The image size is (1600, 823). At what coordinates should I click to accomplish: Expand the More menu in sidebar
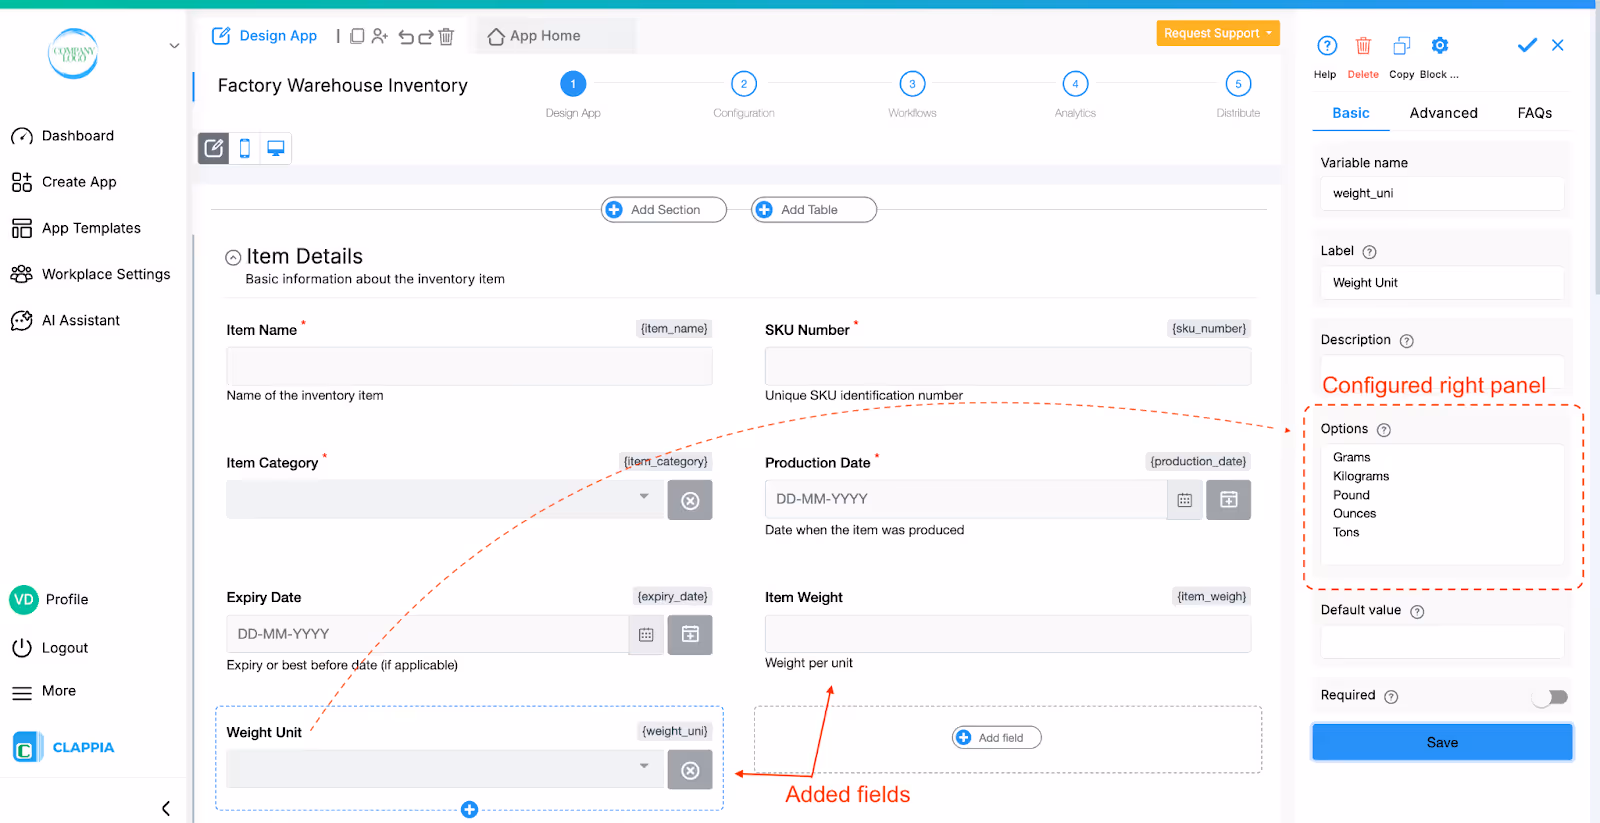[x=44, y=692]
